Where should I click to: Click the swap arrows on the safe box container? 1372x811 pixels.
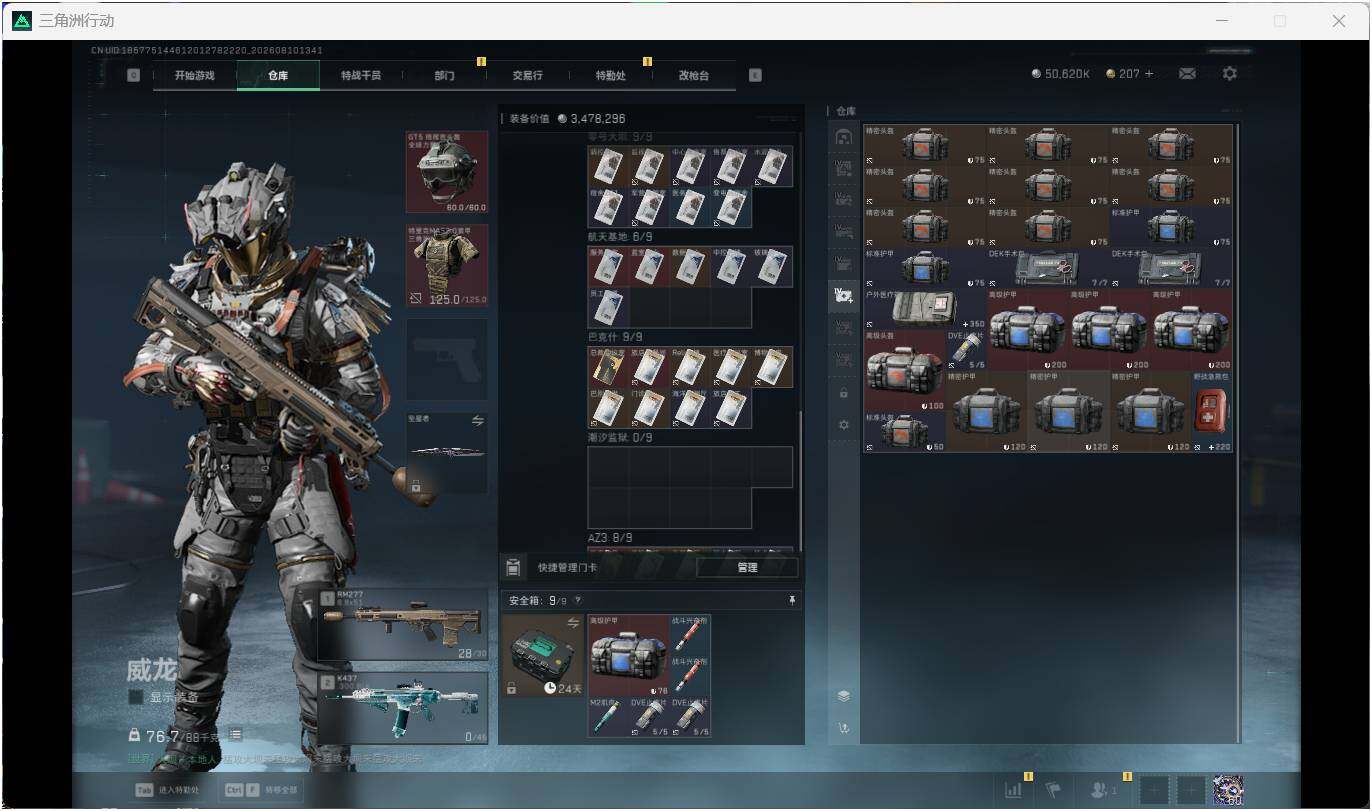tap(573, 622)
